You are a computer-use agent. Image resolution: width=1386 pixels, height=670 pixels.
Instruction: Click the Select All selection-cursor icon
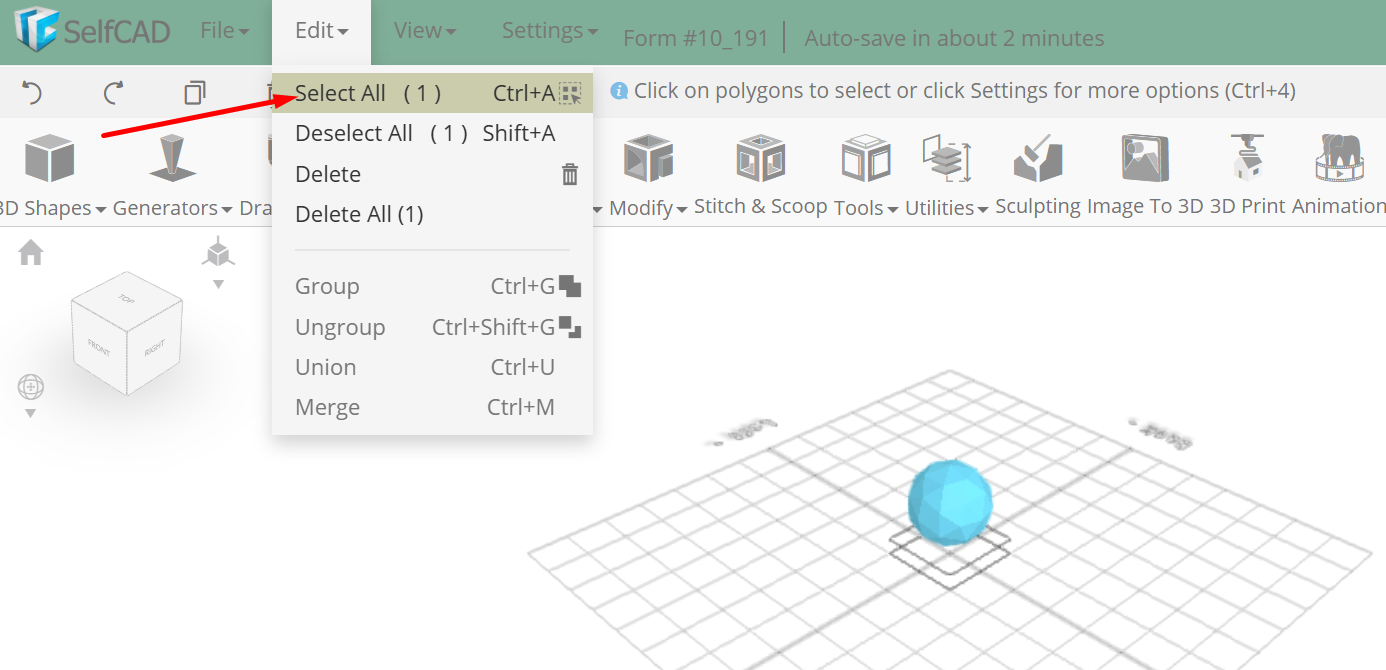(x=570, y=94)
